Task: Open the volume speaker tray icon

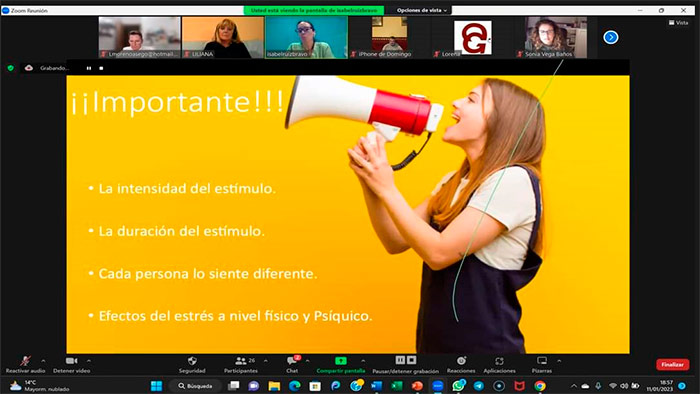Action: 624,386
